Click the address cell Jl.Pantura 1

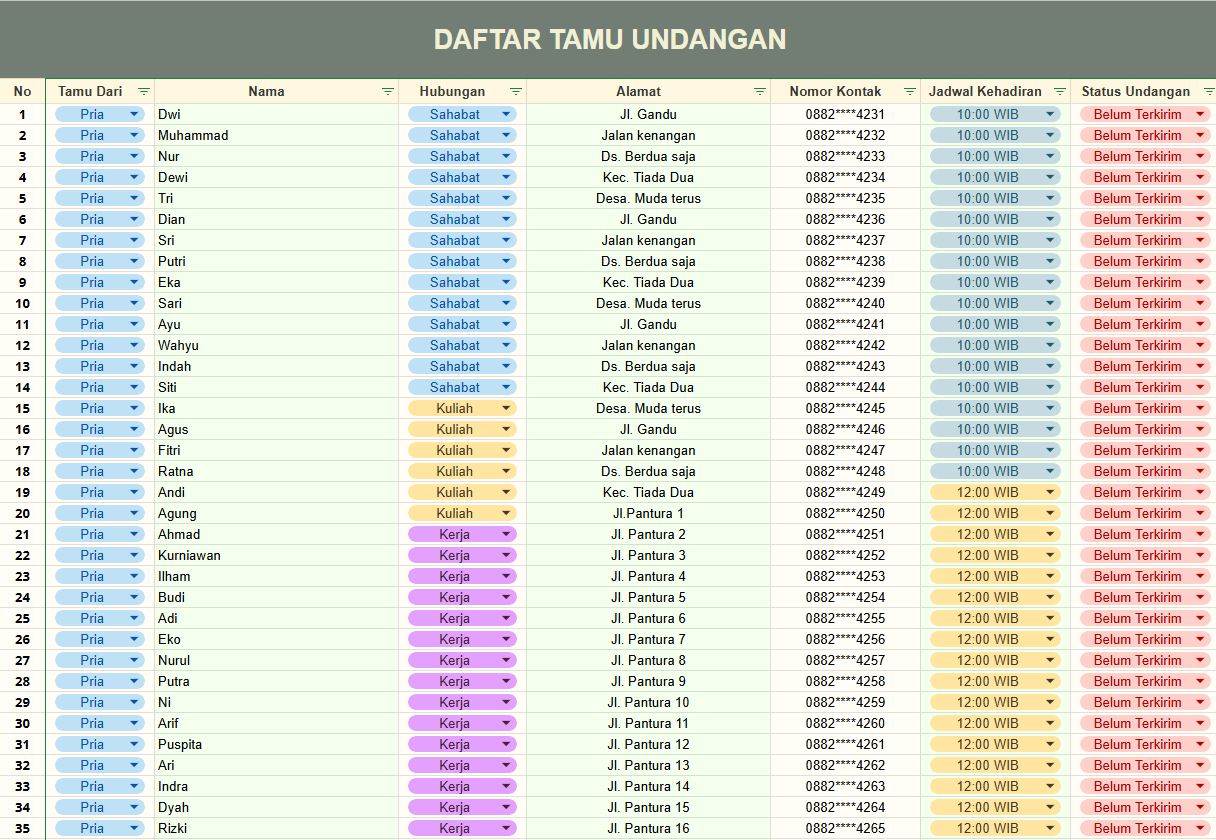648,513
